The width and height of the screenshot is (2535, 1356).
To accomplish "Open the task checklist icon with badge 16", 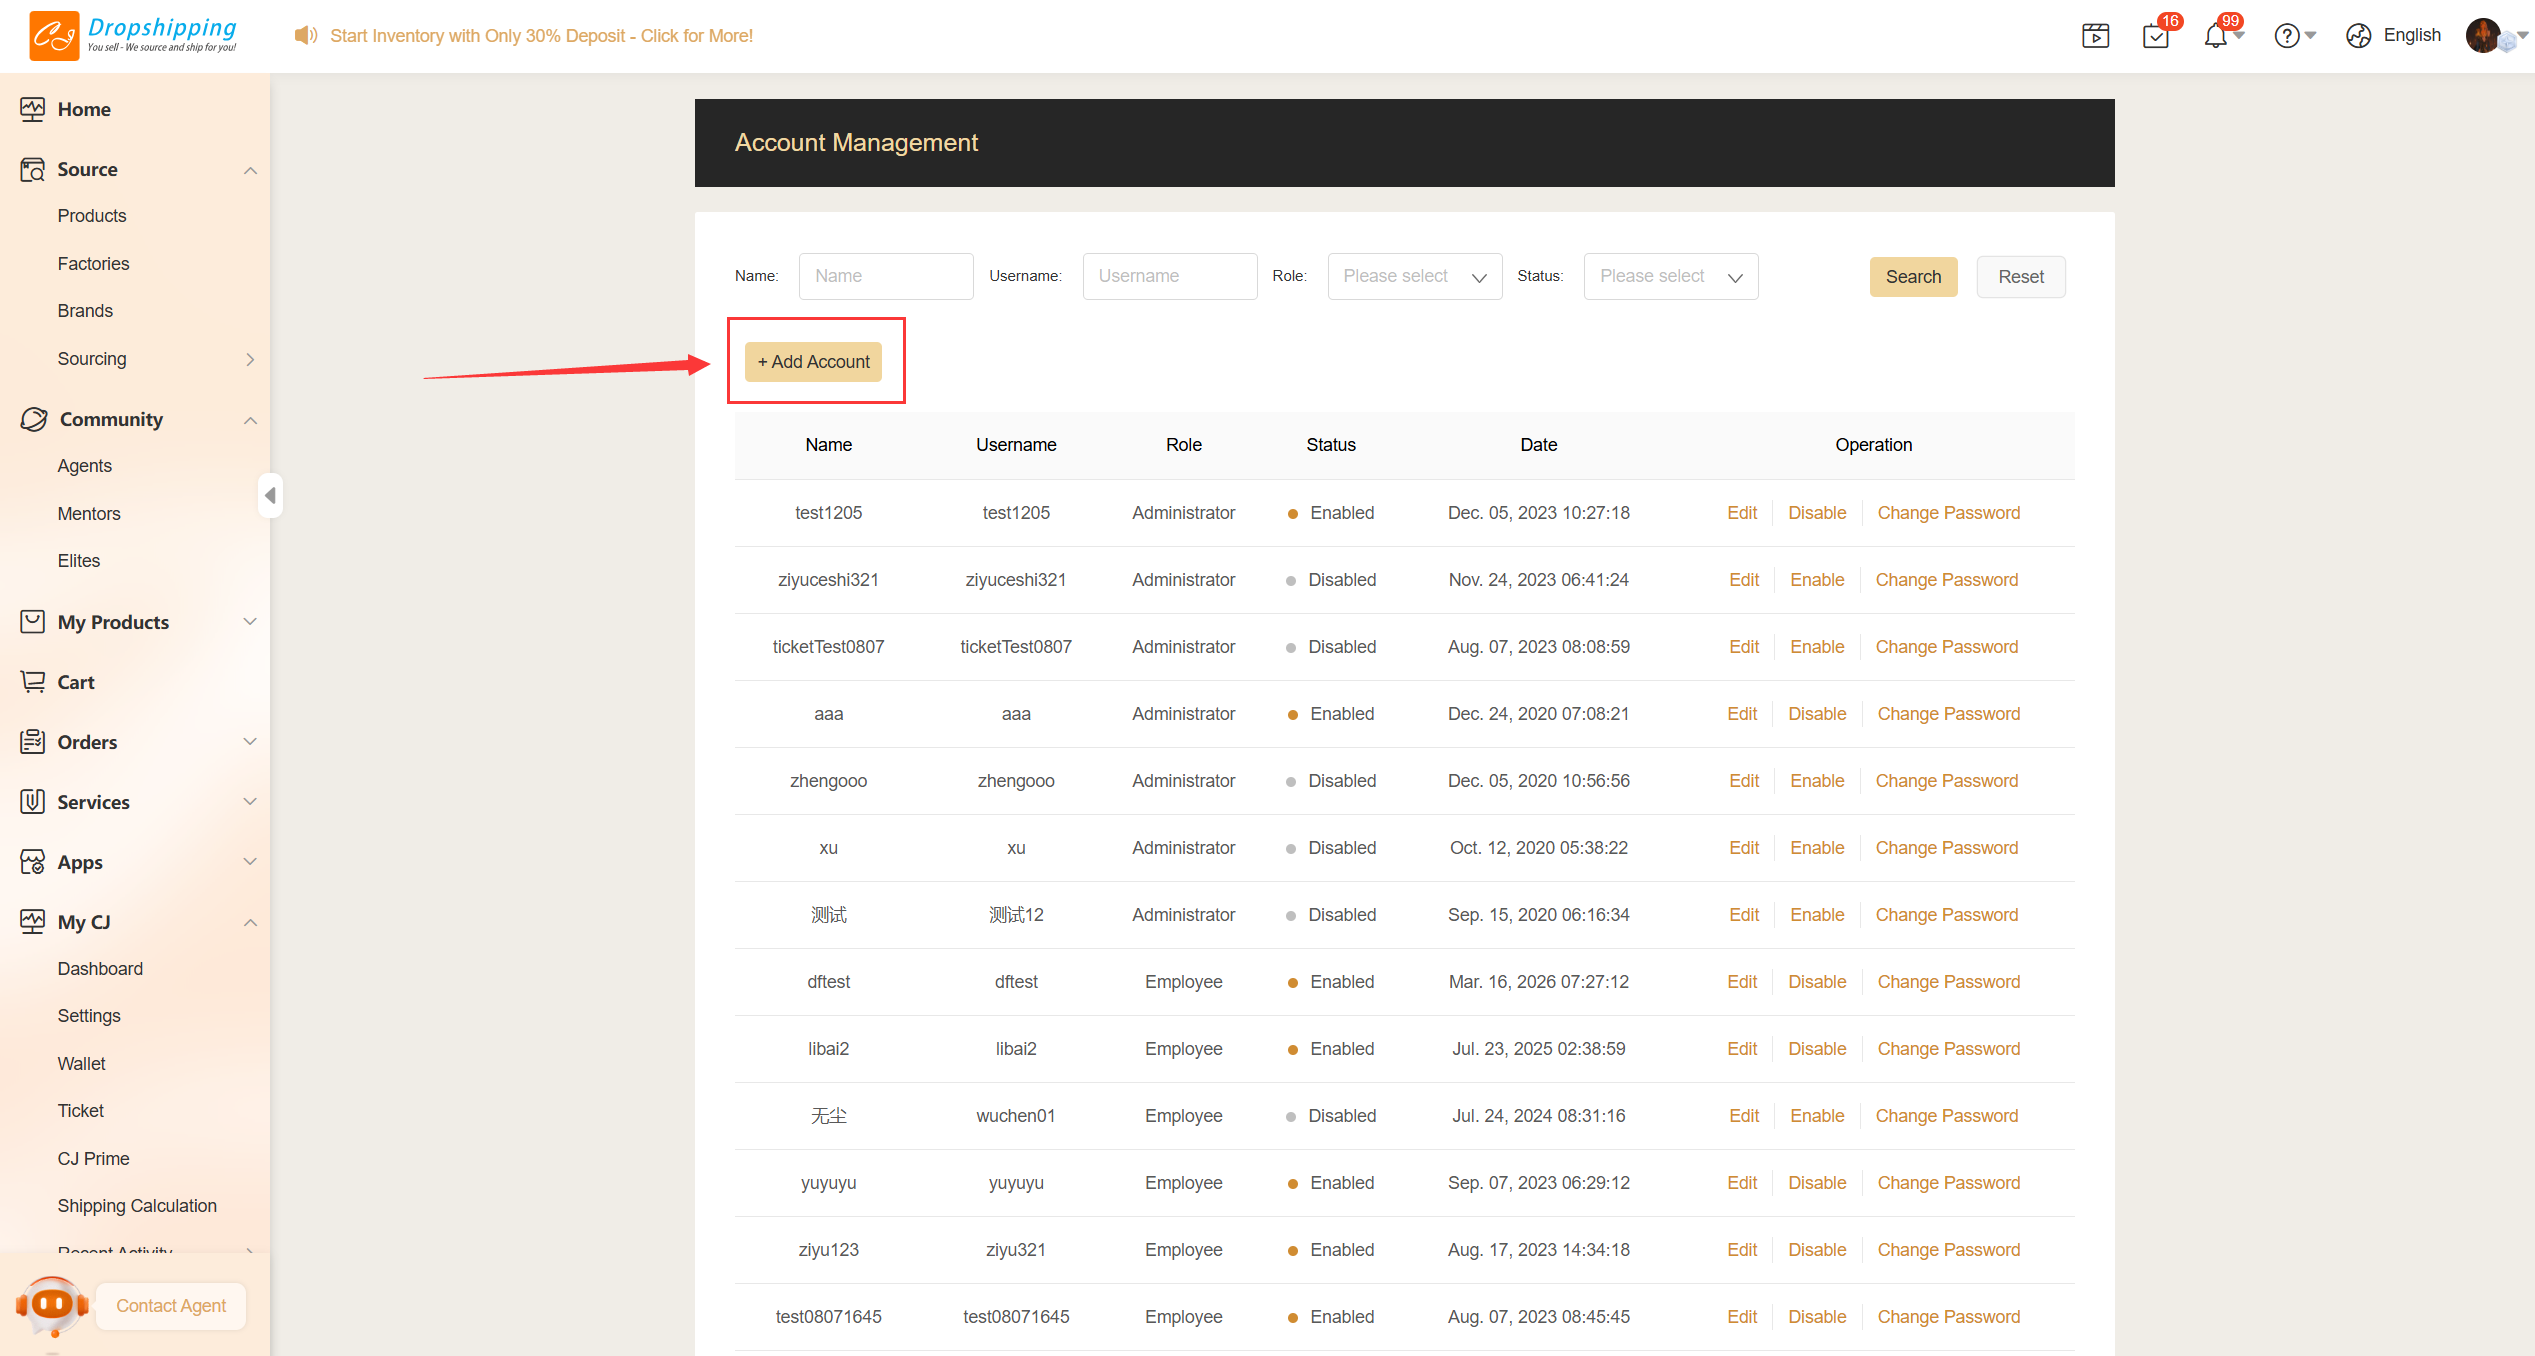I will [2156, 36].
